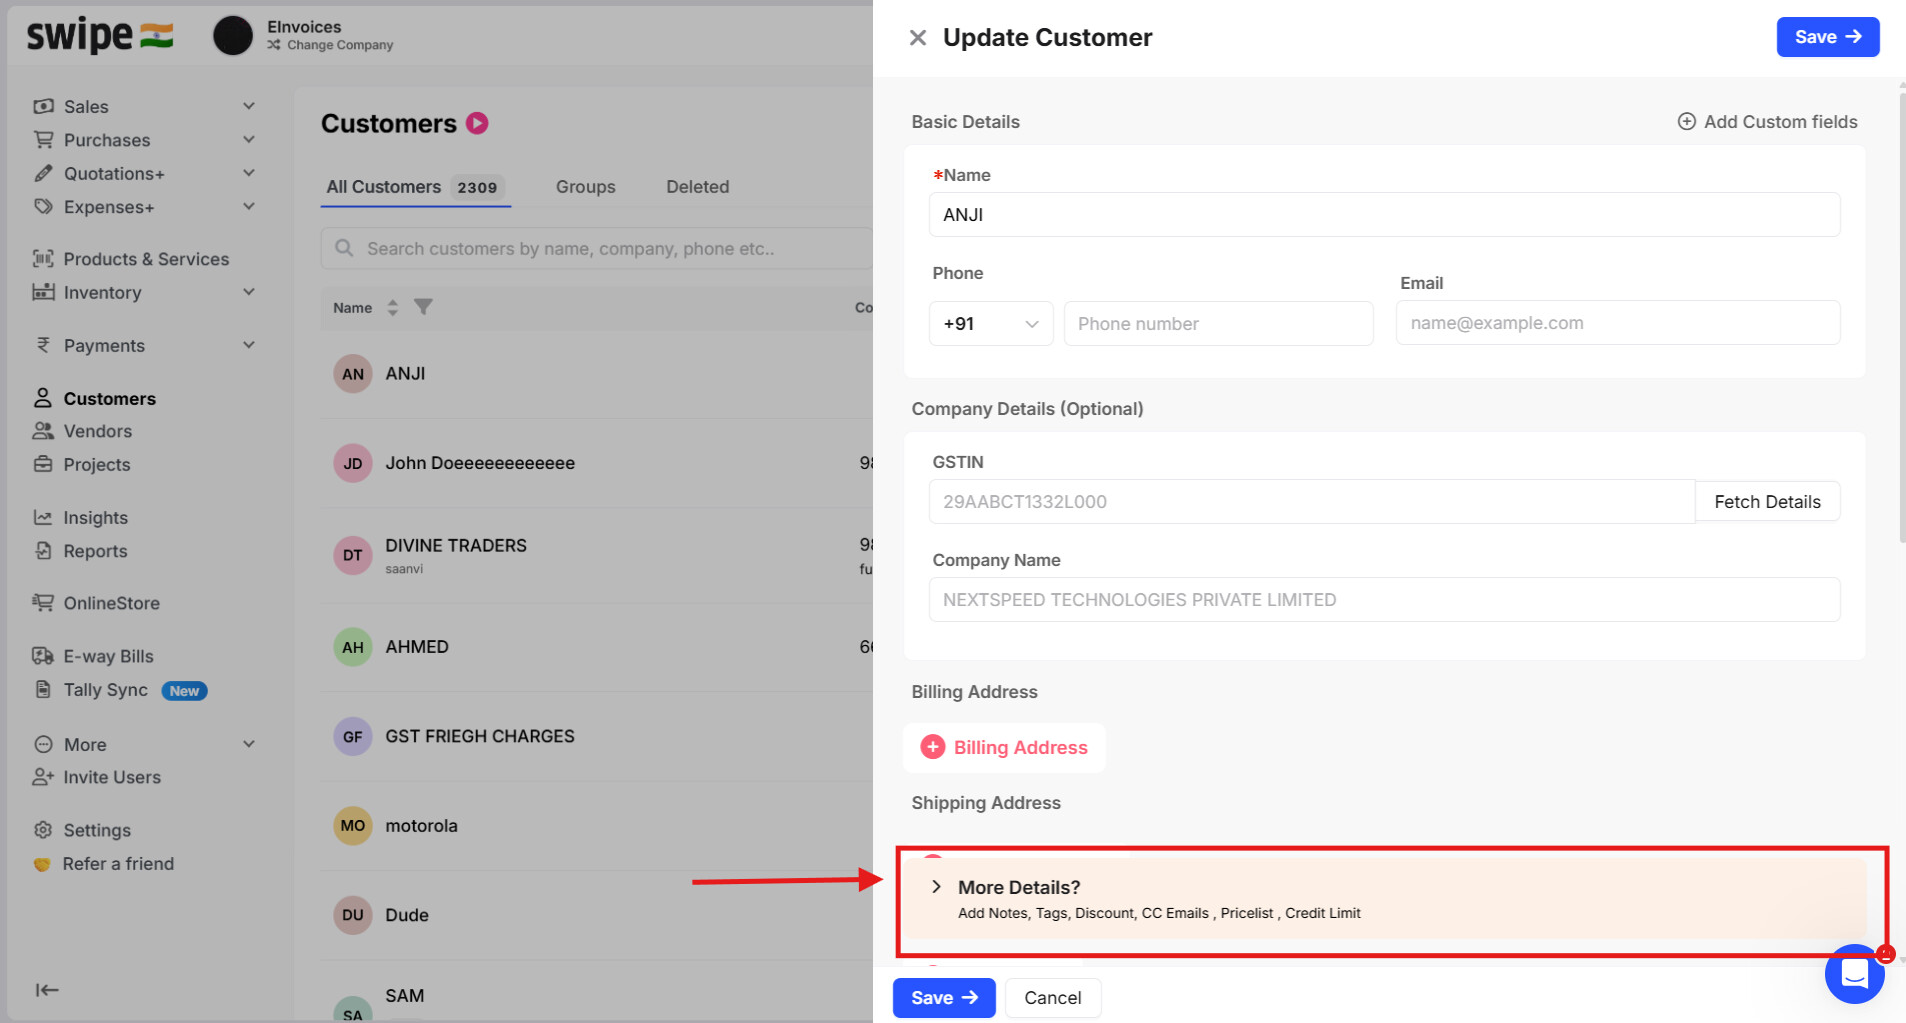
Task: Click the Phone number input field
Action: (1218, 324)
